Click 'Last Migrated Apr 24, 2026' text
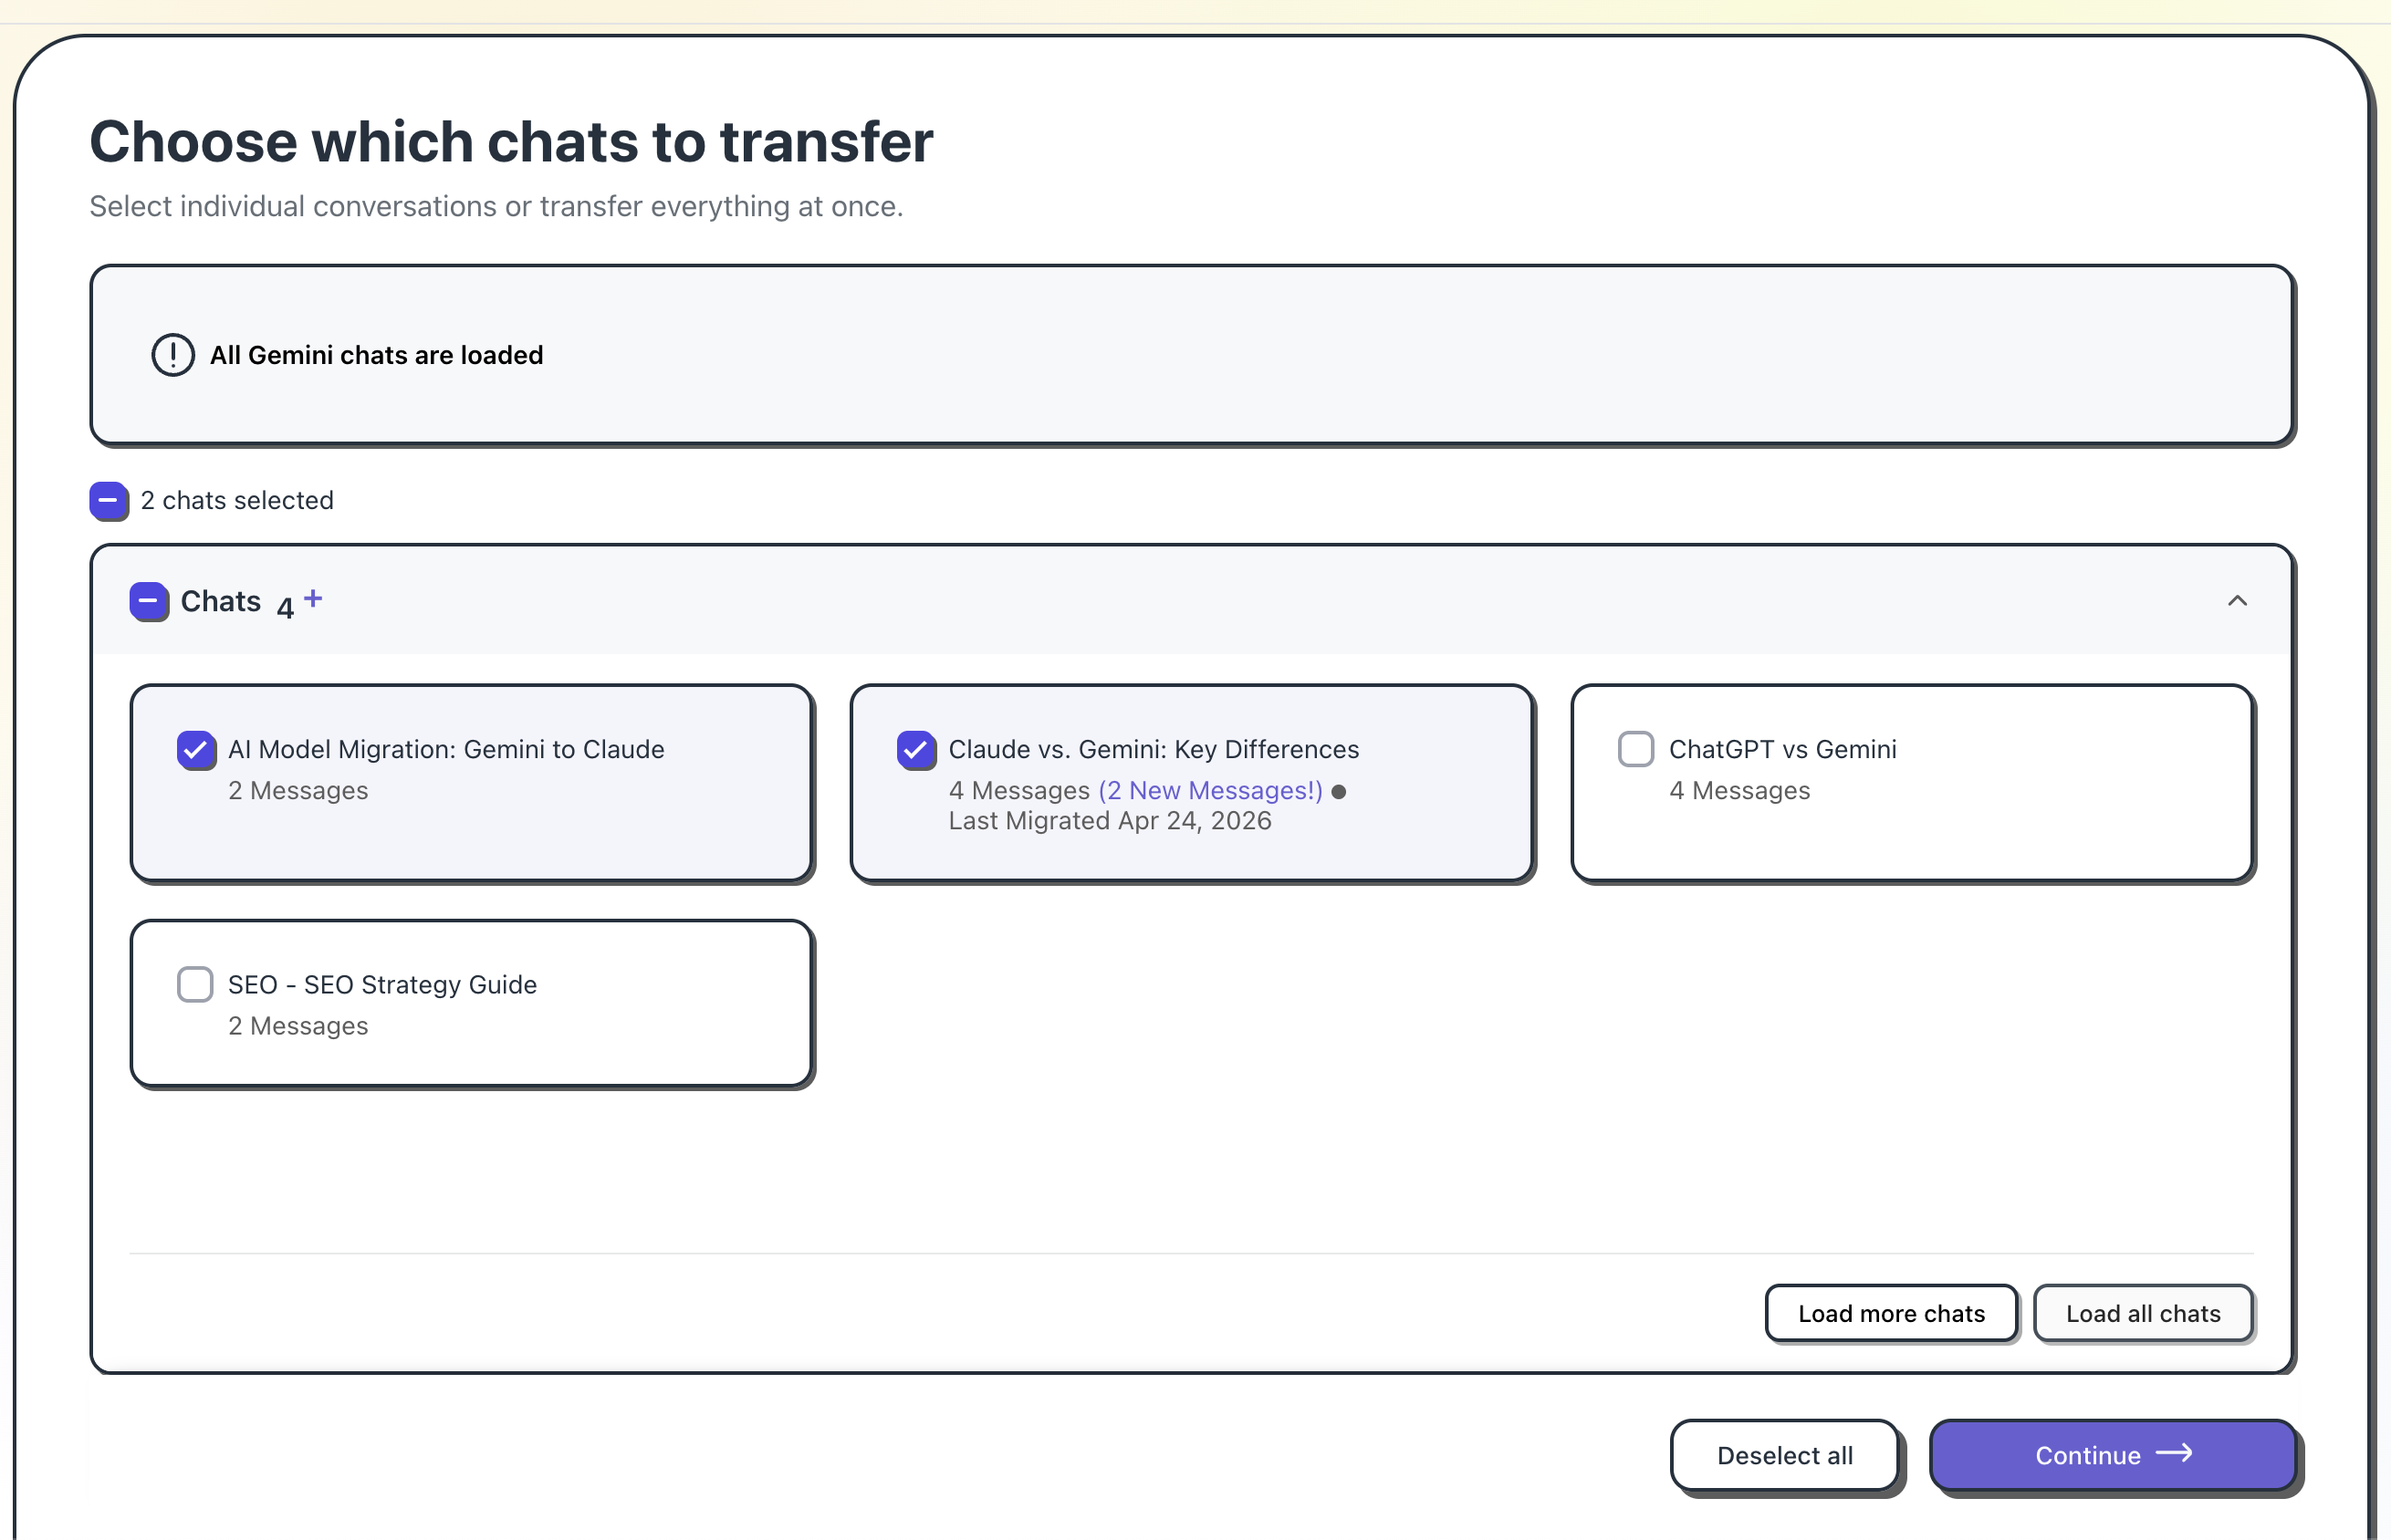The image size is (2391, 1540). 1110,821
